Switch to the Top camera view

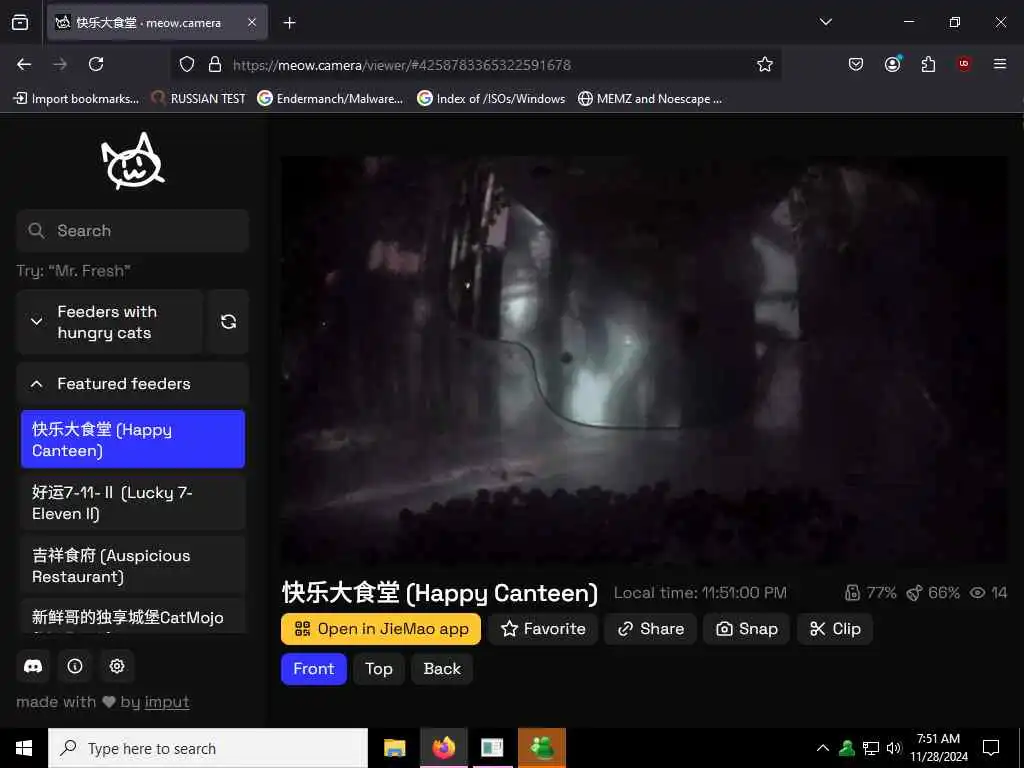tap(379, 669)
